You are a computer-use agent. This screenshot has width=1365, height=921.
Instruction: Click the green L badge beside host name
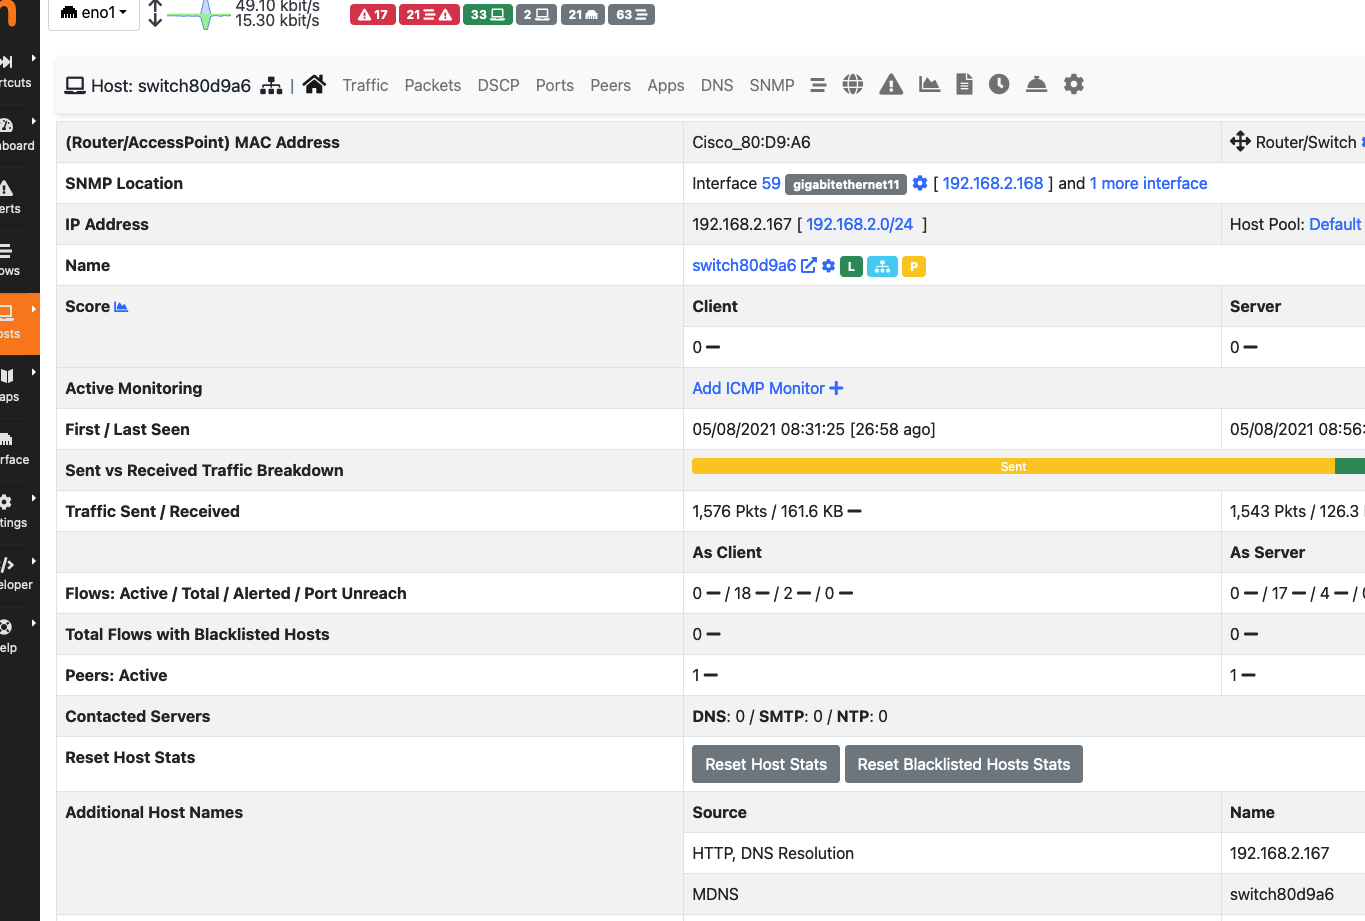click(x=851, y=266)
